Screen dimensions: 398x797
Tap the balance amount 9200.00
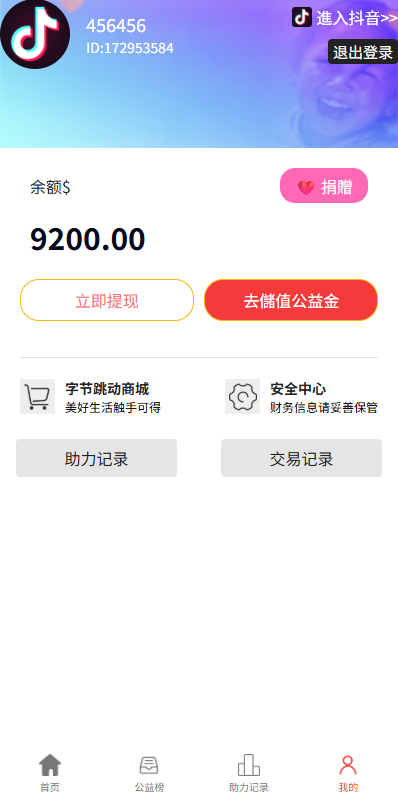pos(87,239)
